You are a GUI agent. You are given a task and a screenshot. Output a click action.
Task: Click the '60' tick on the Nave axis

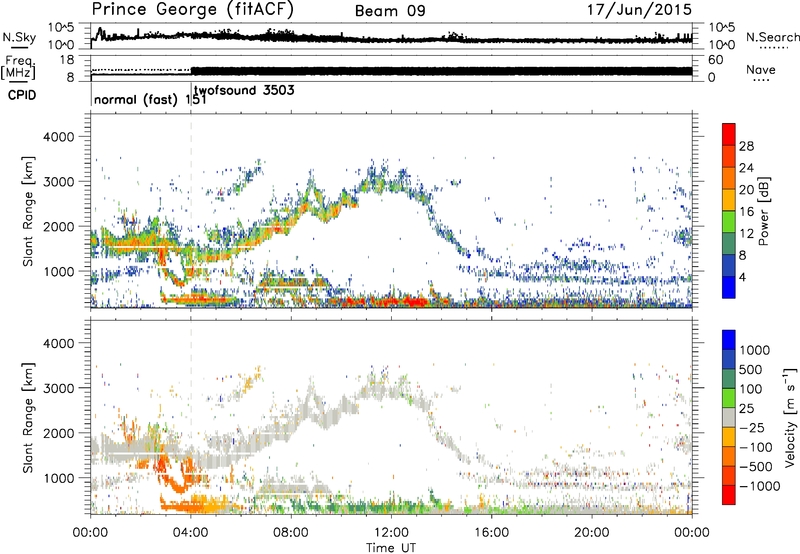(x=716, y=60)
